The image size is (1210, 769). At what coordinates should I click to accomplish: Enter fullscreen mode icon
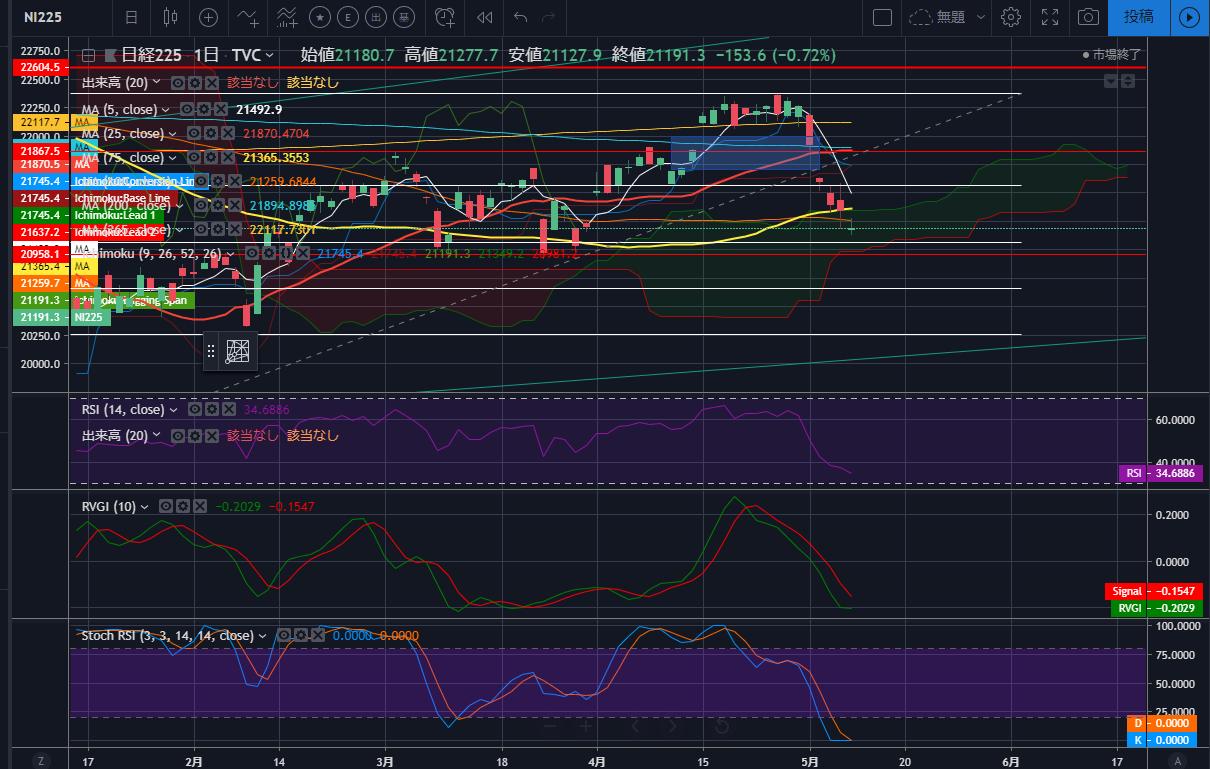[1050, 17]
